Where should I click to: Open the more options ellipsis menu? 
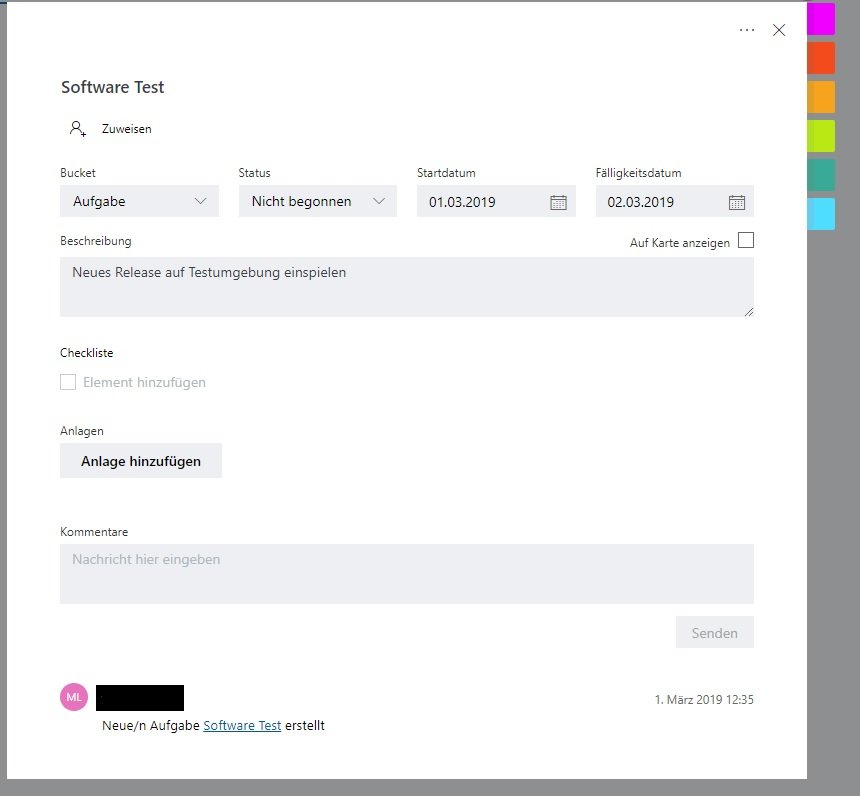pyautogui.click(x=746, y=30)
